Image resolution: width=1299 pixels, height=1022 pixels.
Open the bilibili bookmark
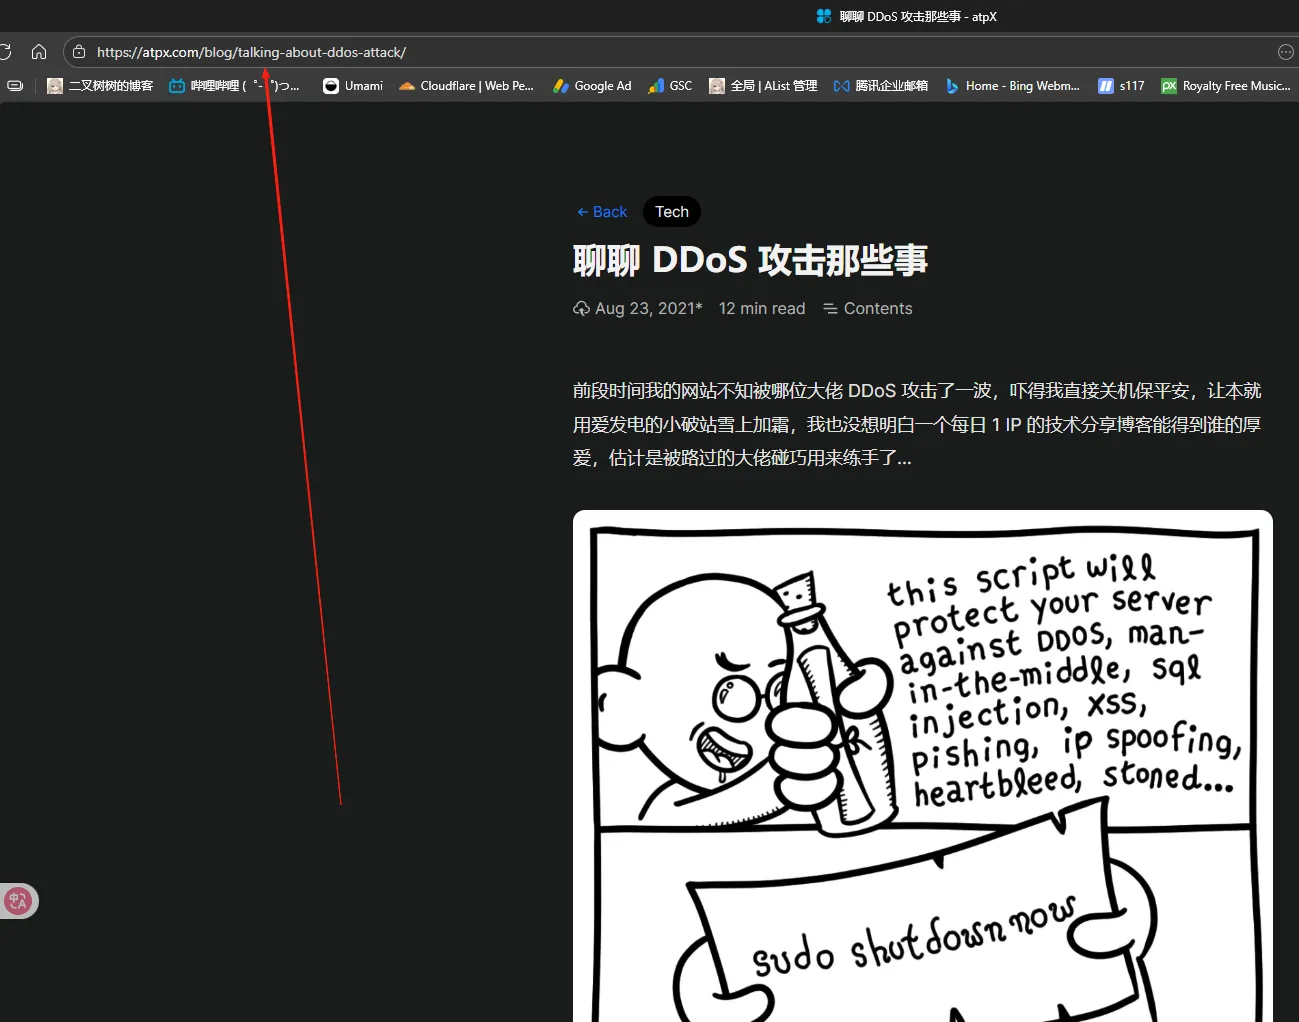pos(234,86)
